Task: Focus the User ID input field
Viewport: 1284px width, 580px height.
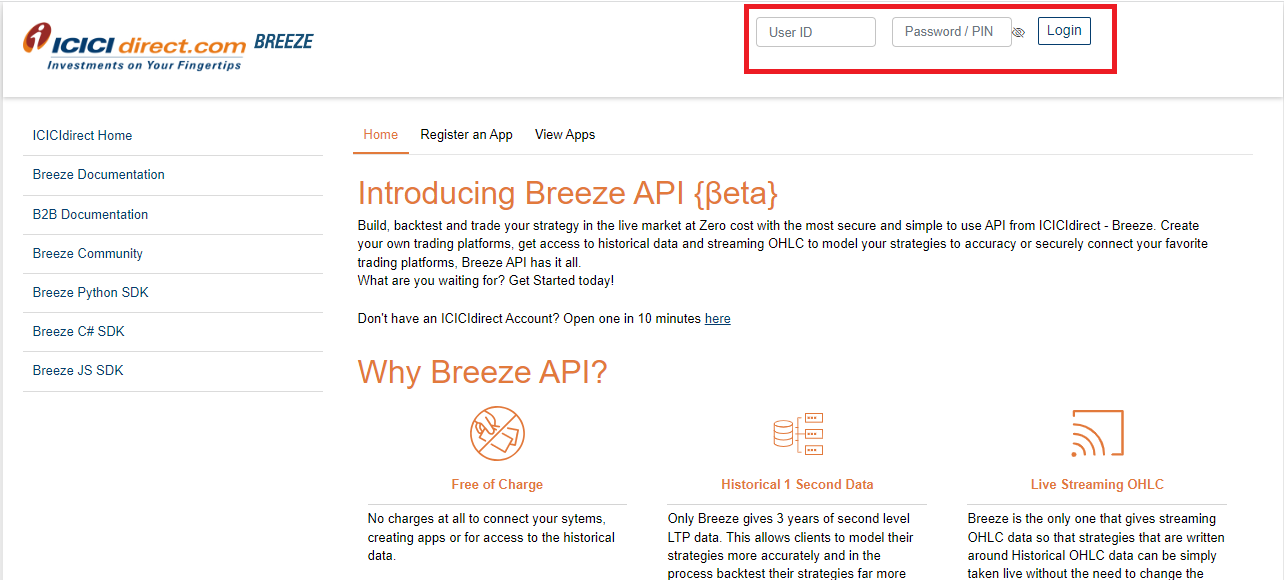Action: coord(815,32)
